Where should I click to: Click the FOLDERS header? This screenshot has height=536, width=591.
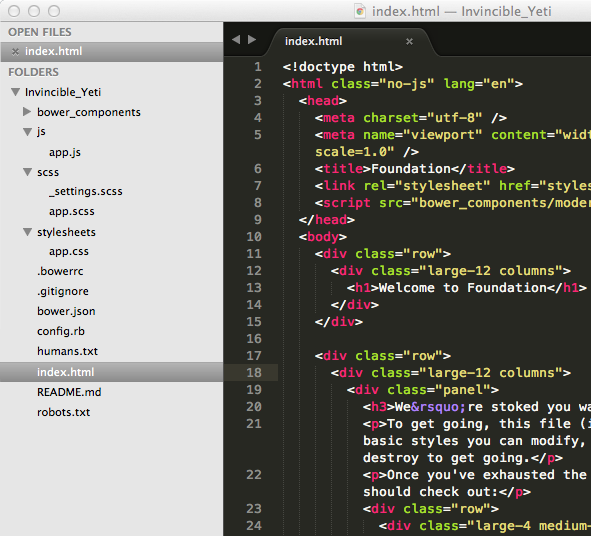[x=34, y=72]
